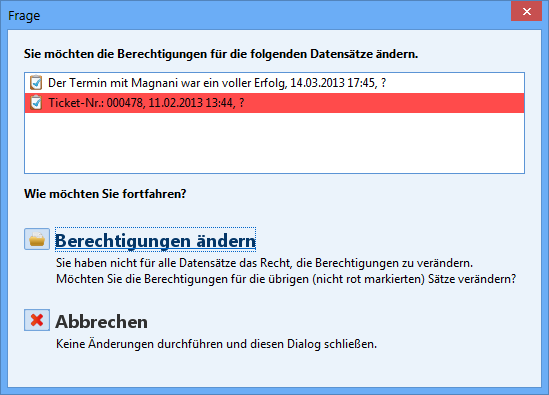Image resolution: width=549 pixels, height=395 pixels.
Task: Close the Frage dialog window
Action: click(527, 11)
